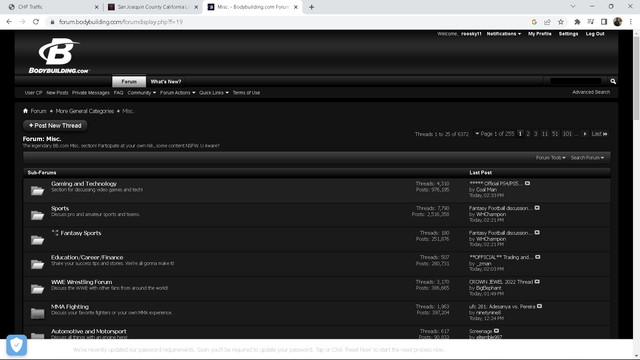
Task: Open Forum Tools dropdown
Action: pos(551,158)
